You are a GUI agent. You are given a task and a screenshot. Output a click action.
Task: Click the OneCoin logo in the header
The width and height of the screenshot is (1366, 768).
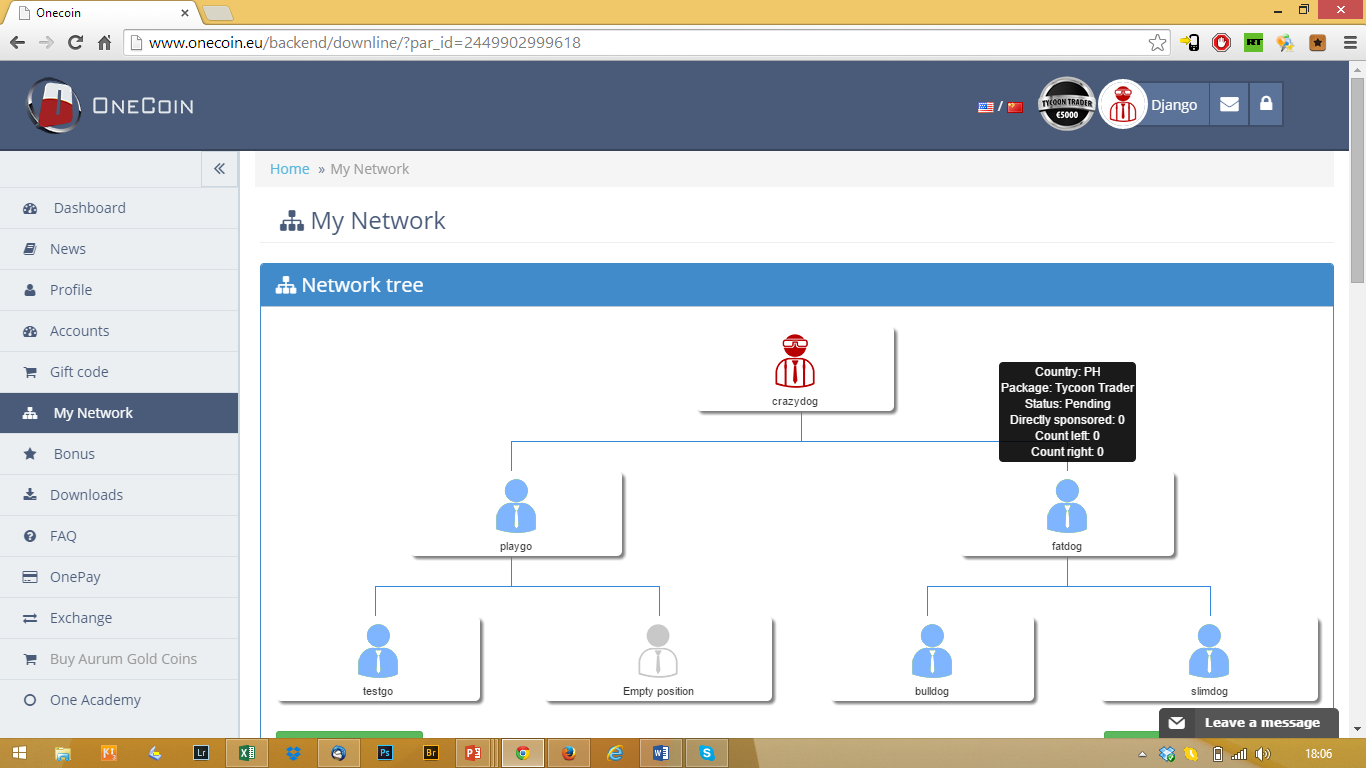coord(110,105)
